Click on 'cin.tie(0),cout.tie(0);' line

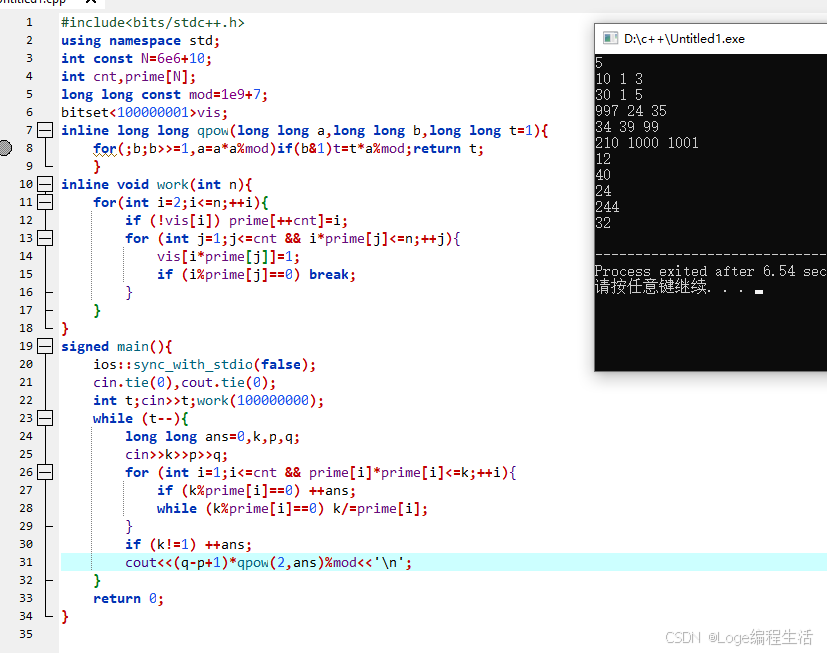185,382
